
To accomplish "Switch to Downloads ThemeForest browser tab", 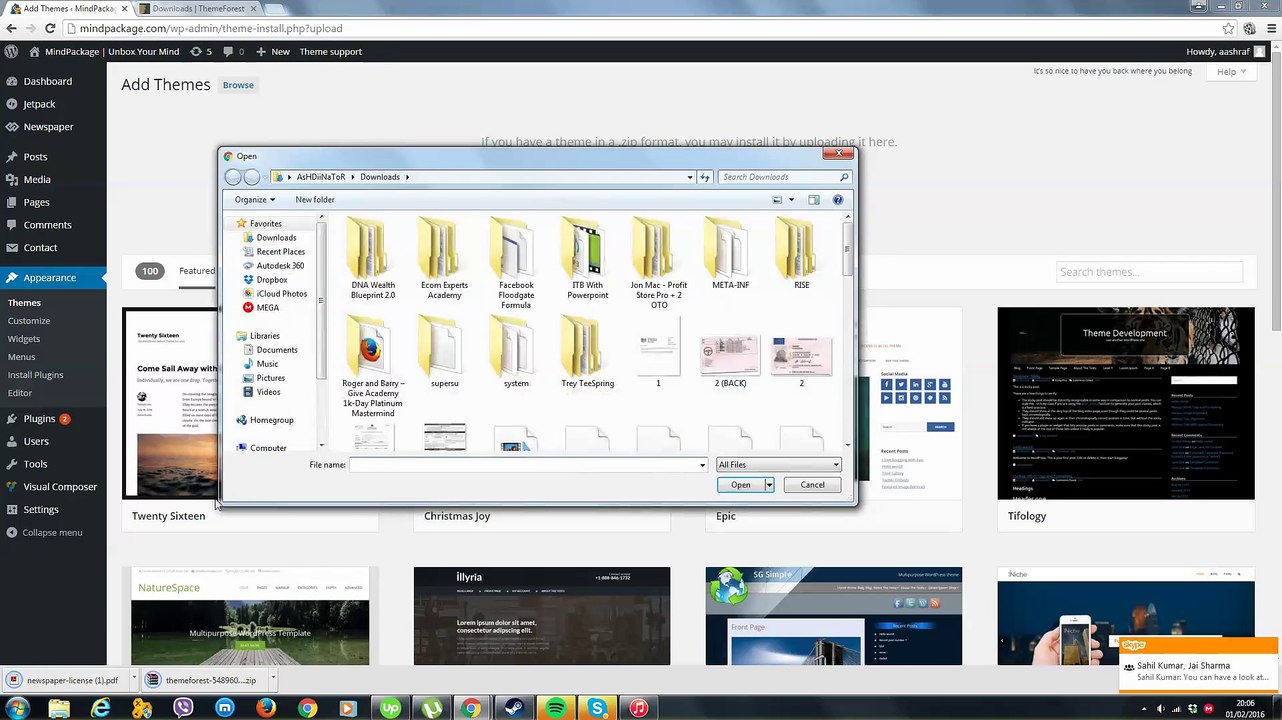I will (197, 9).
